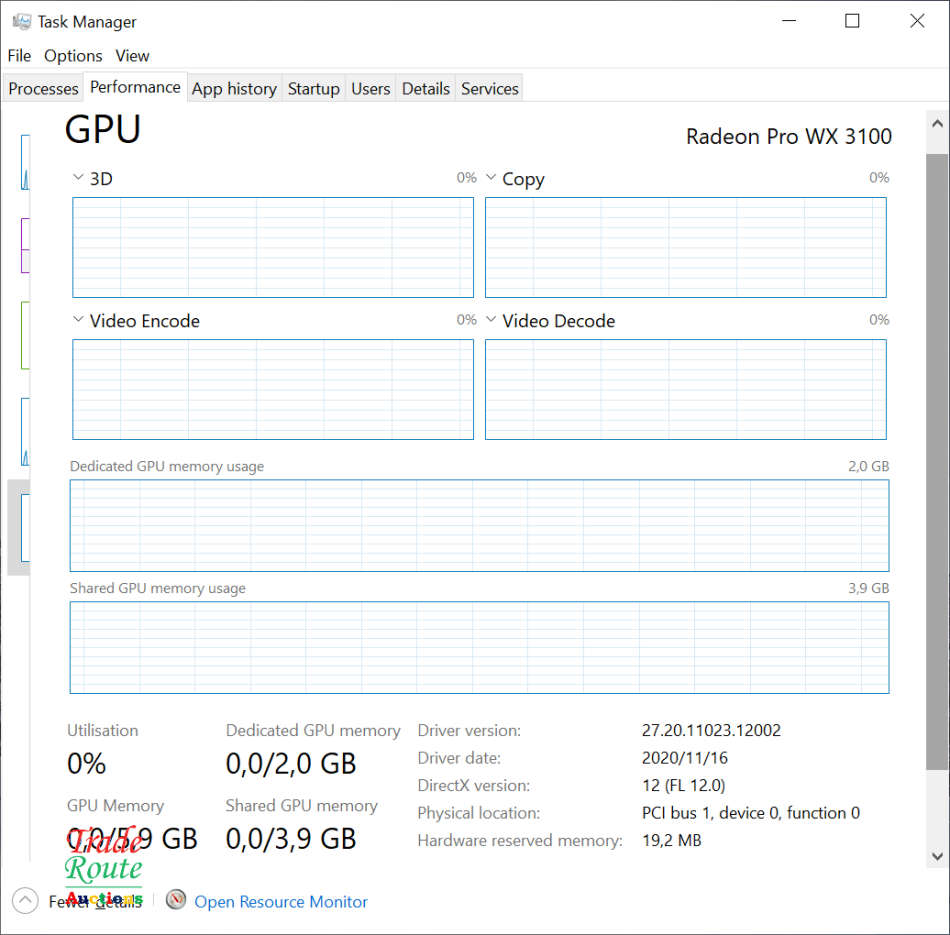
Task: Open the Options menu
Action: [73, 56]
